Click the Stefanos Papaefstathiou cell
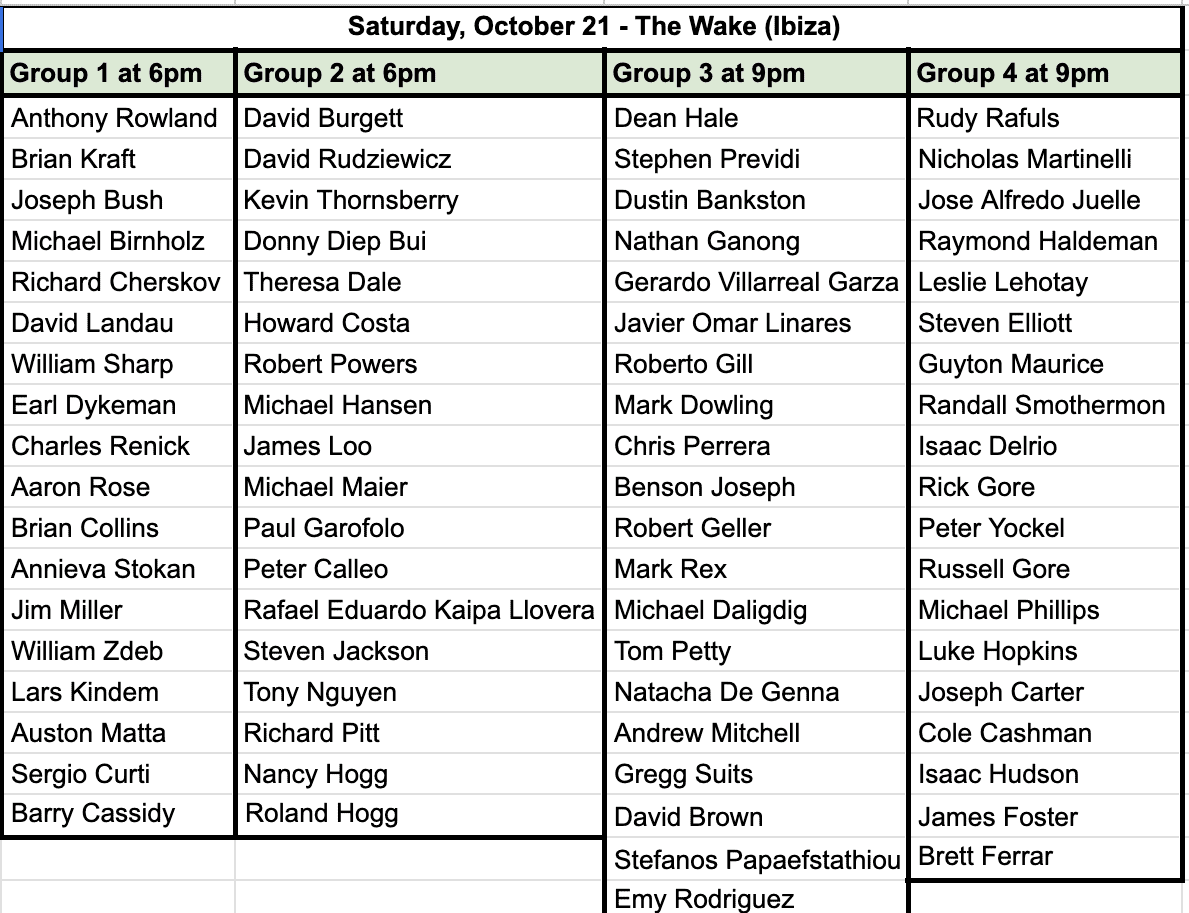Viewport: 1189px width, 913px height. 757,860
